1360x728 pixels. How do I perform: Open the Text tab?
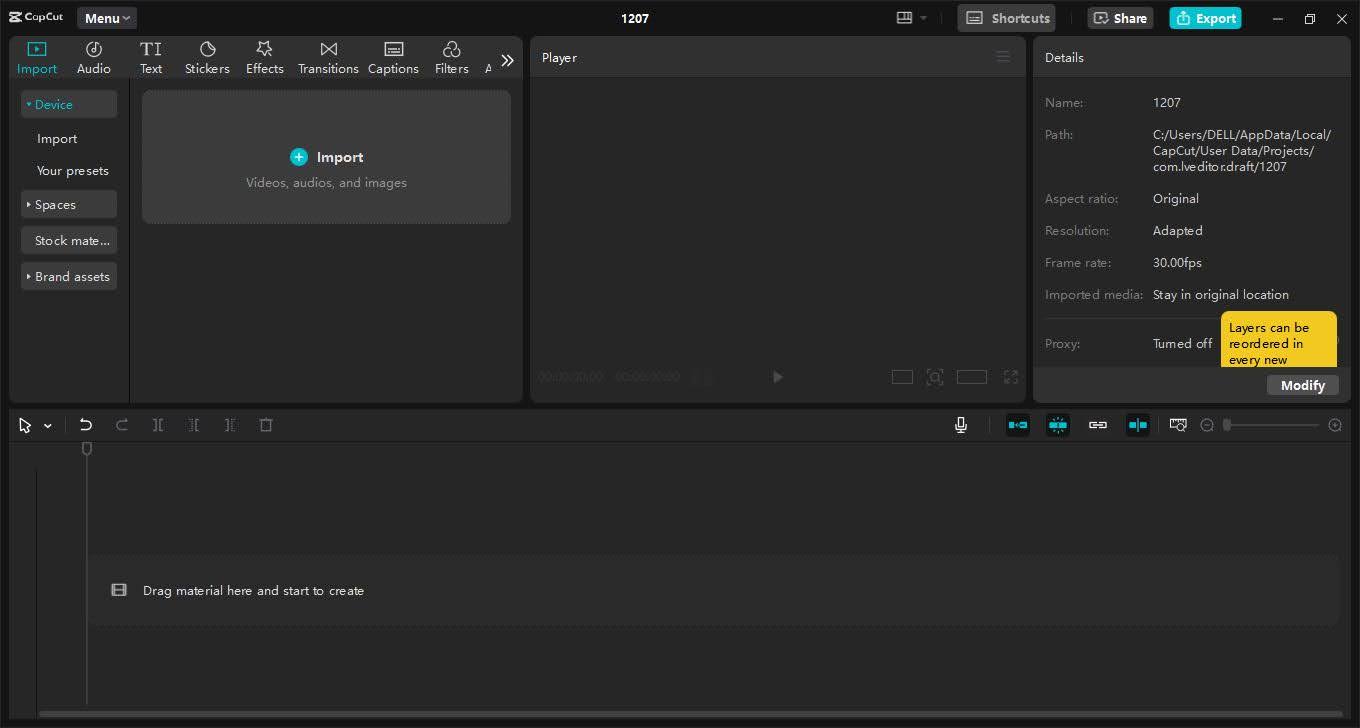click(151, 58)
